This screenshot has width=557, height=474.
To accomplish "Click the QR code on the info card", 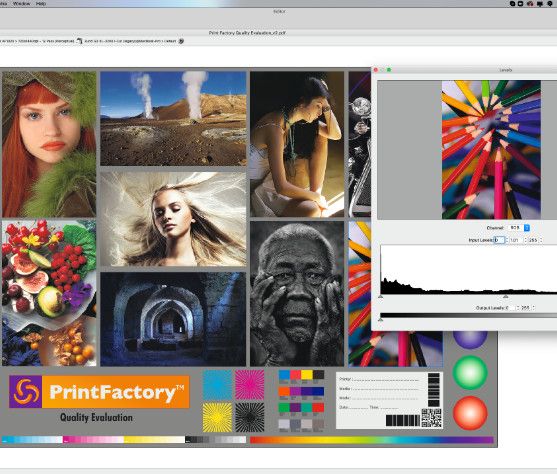I will pyautogui.click(x=431, y=418).
